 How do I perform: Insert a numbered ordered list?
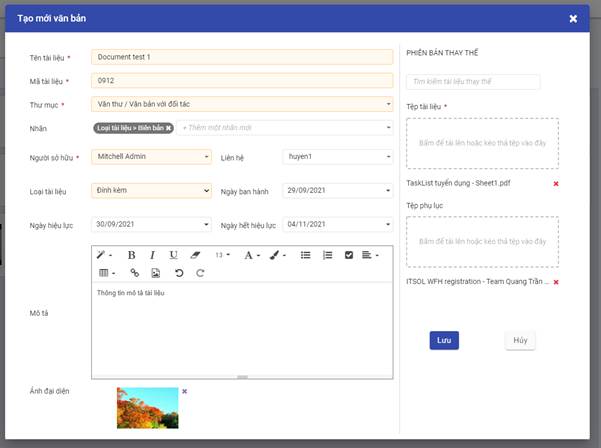(x=327, y=255)
